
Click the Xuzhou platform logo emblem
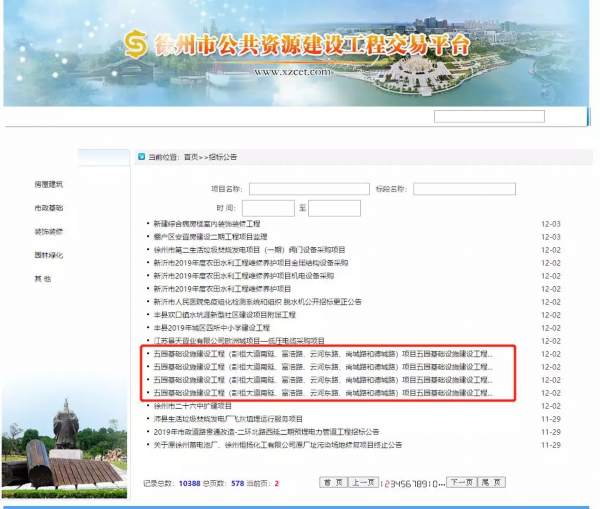click(134, 44)
